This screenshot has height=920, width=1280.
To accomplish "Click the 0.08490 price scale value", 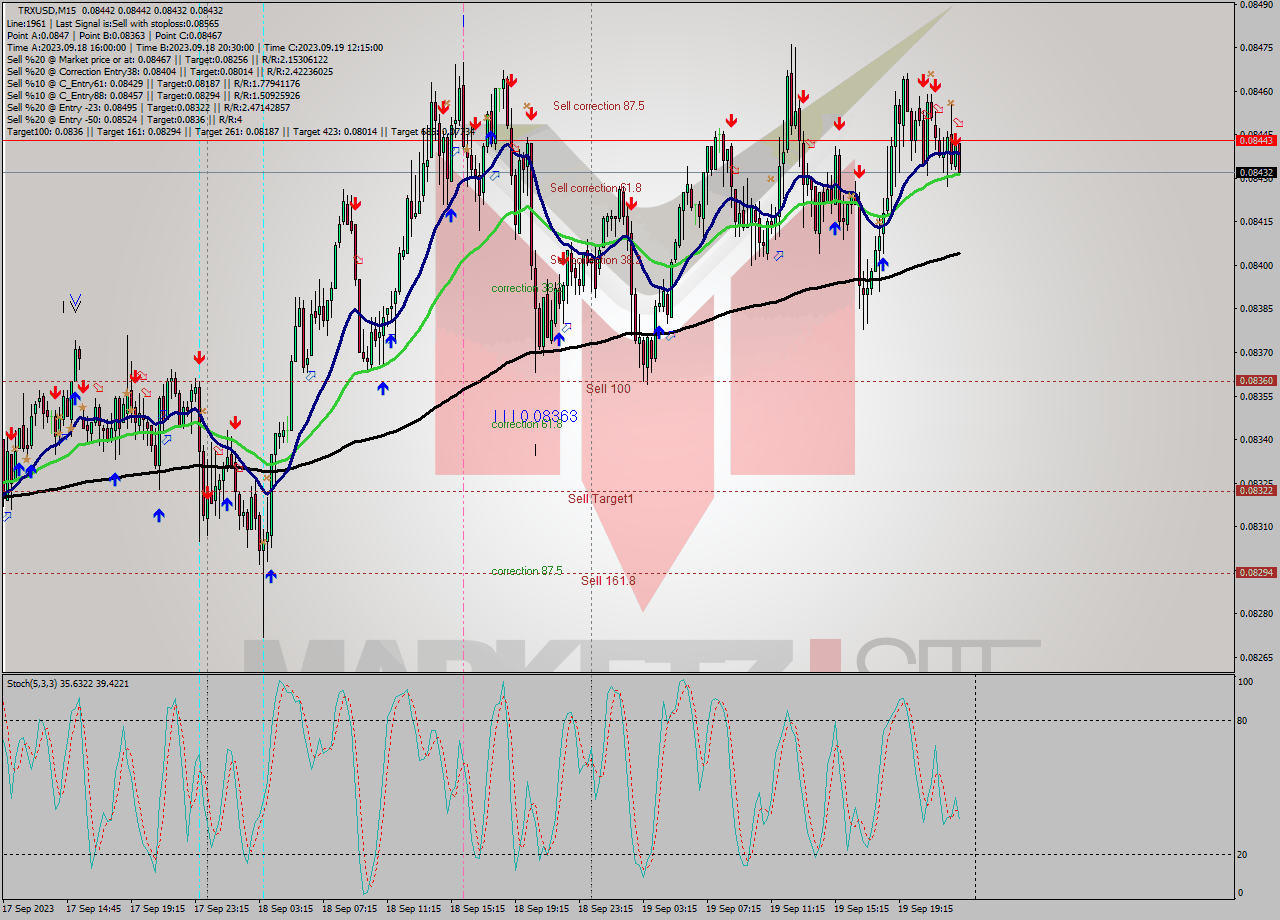I will pos(1256,4).
